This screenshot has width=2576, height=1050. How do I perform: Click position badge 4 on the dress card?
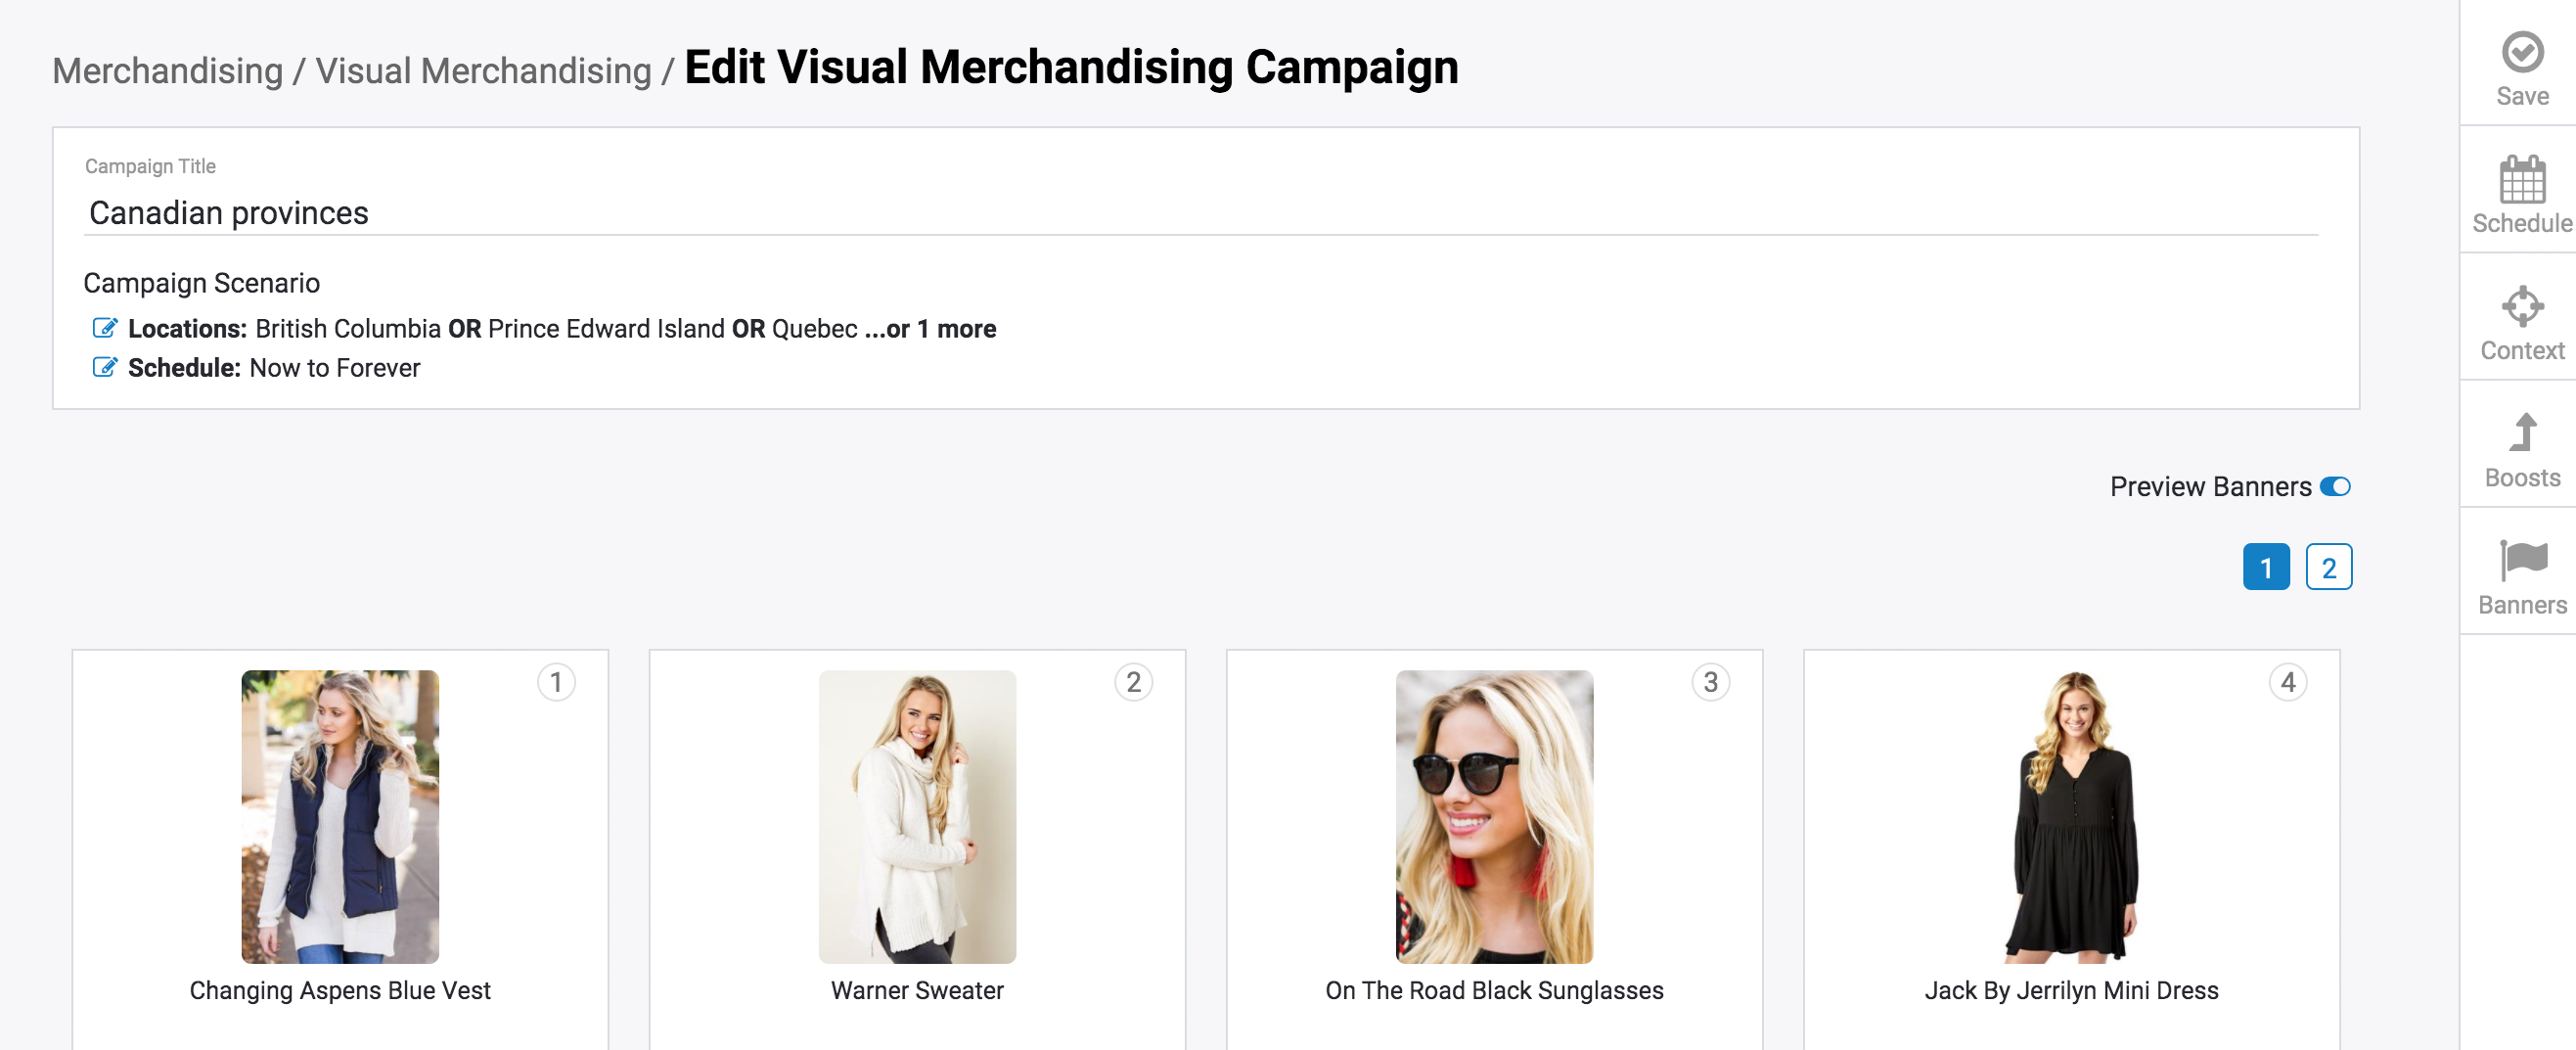point(2287,682)
